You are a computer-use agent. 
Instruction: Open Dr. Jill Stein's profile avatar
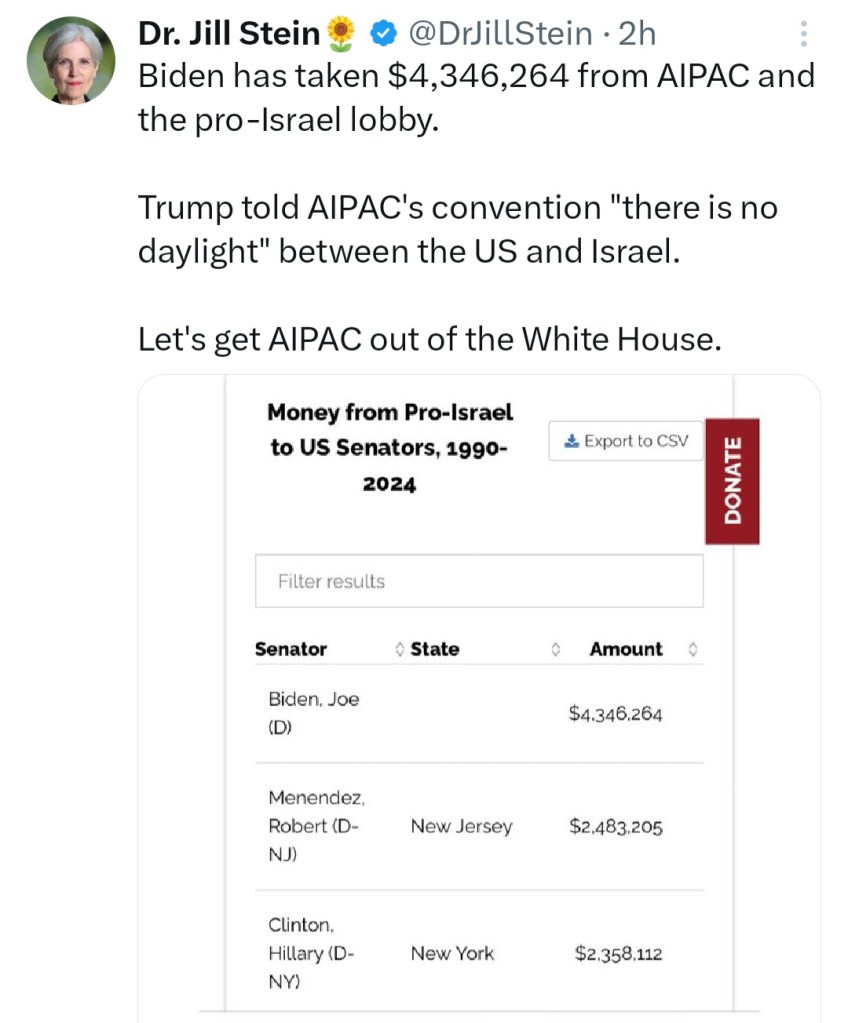pos(72,60)
